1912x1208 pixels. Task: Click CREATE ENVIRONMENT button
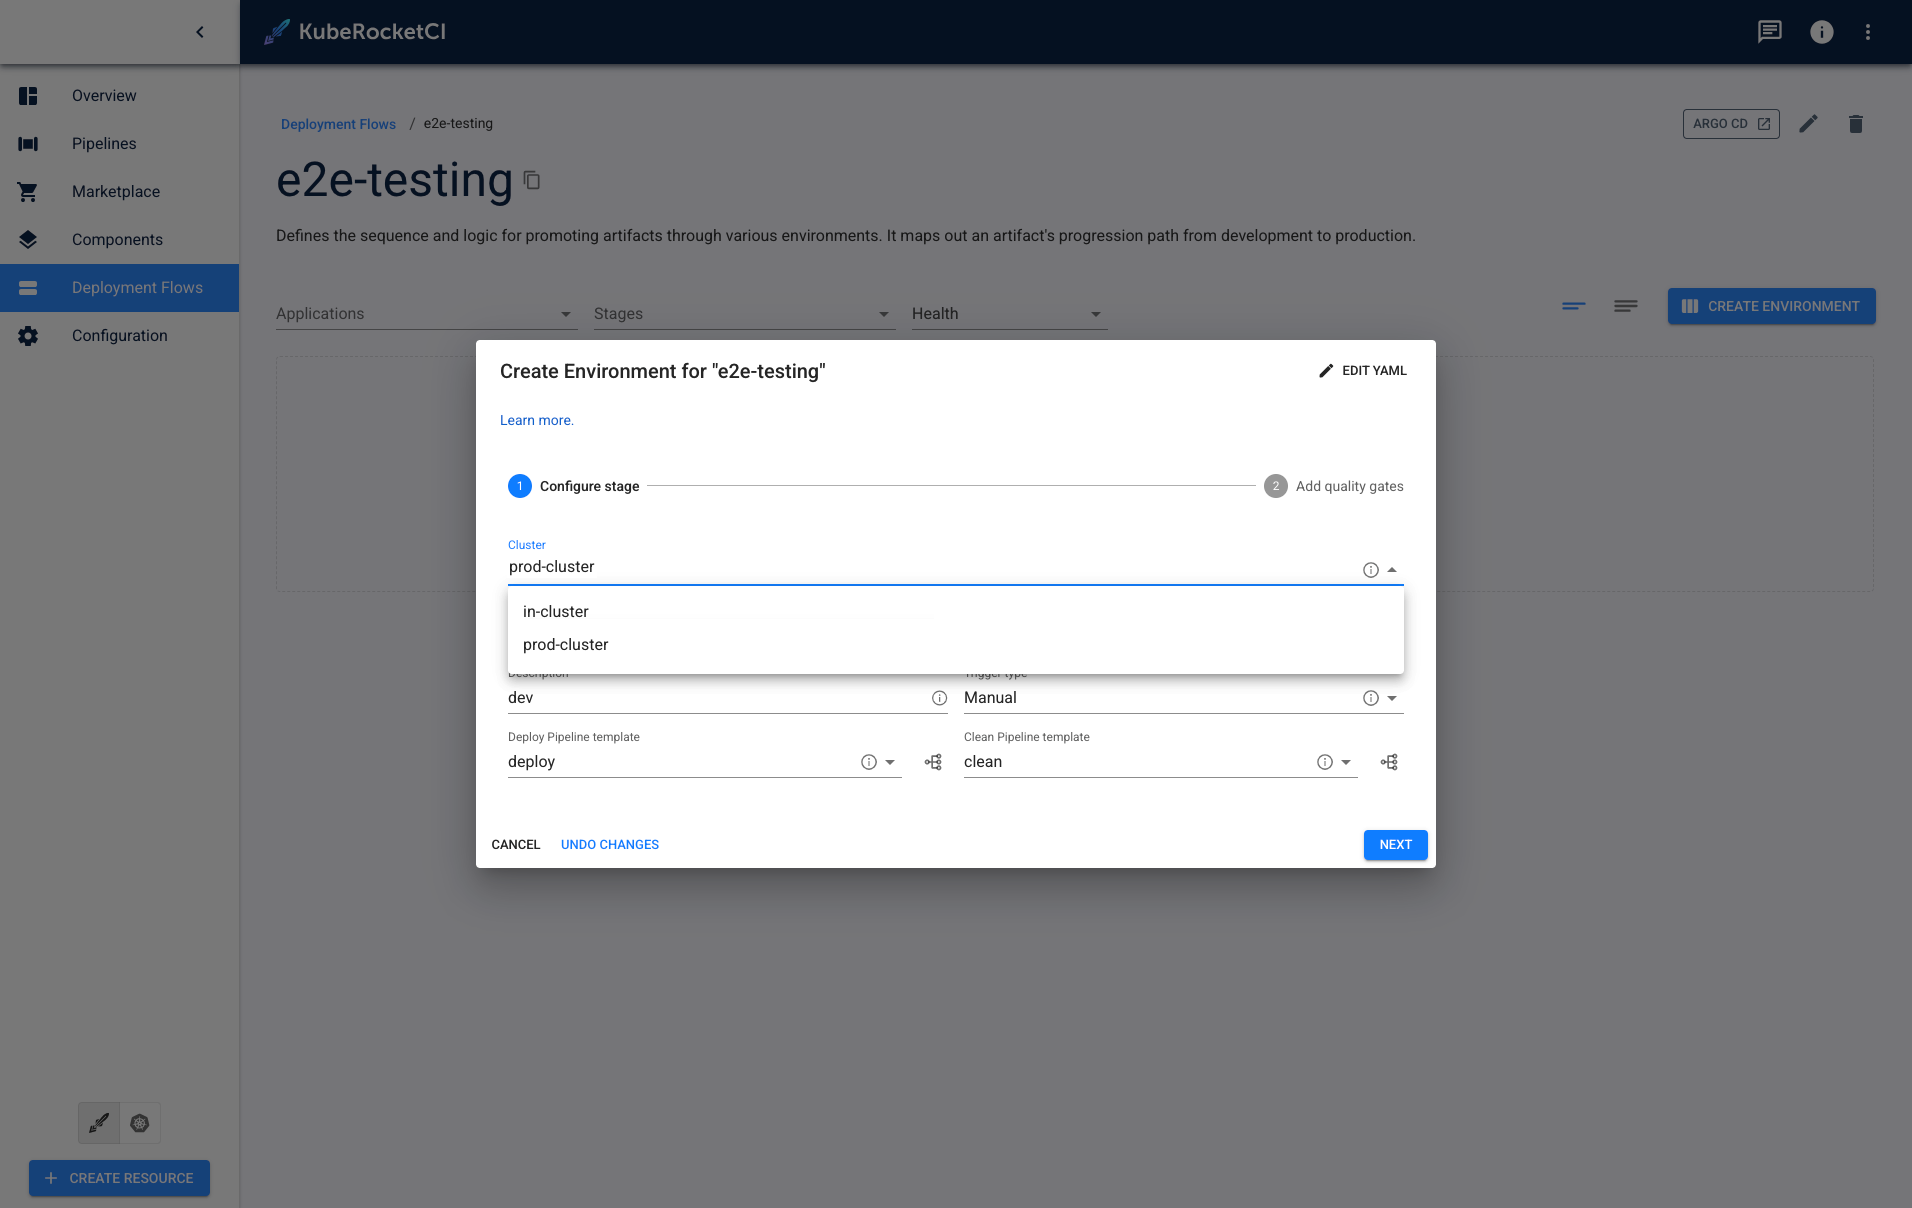(x=1771, y=306)
